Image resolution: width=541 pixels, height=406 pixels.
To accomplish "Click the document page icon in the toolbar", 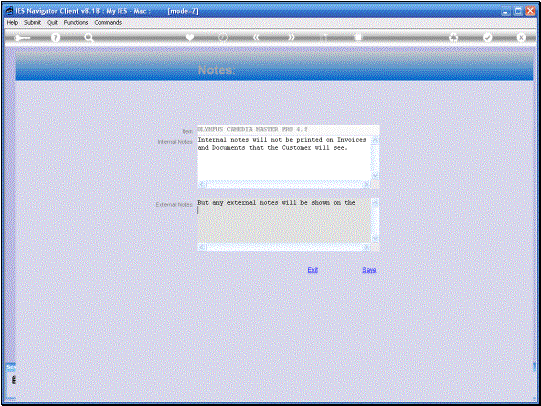I will point(358,38).
